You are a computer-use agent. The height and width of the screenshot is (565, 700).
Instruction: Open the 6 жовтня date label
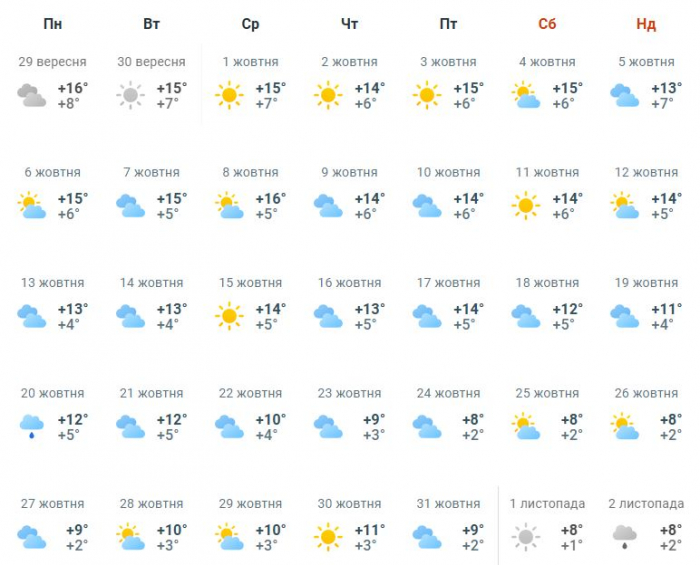pyautogui.click(x=53, y=173)
